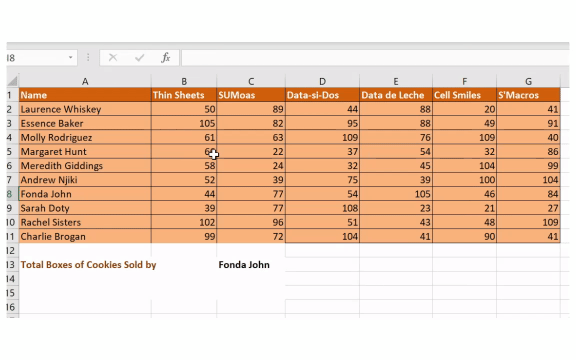The width and height of the screenshot is (576, 360).
Task: Select Fonda John's Data de Leche value 105
Action: (396, 194)
